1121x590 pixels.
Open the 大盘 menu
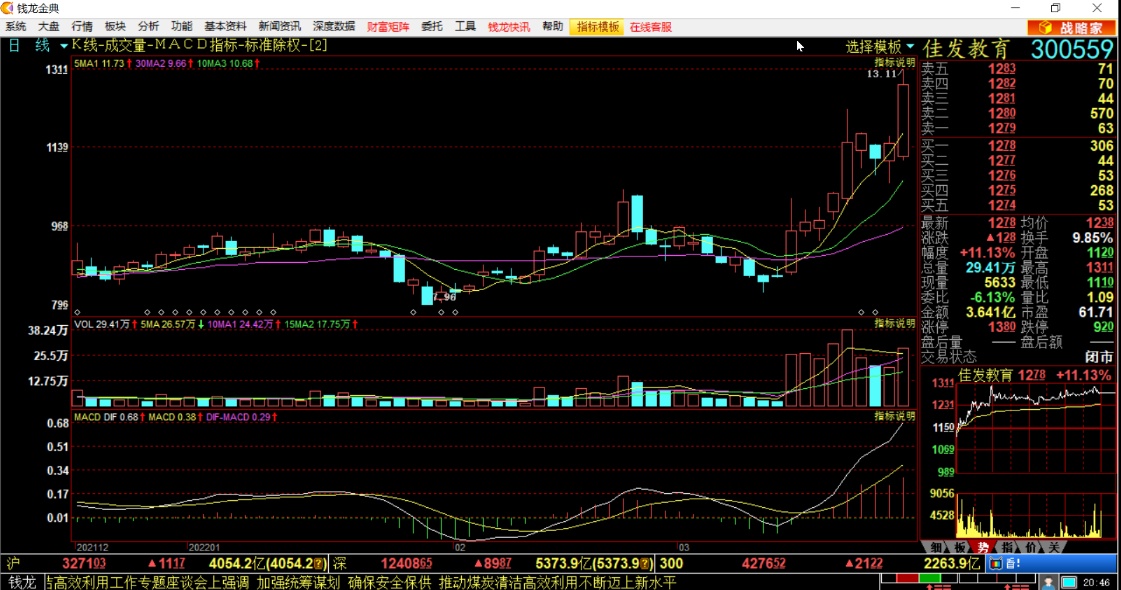pos(49,26)
